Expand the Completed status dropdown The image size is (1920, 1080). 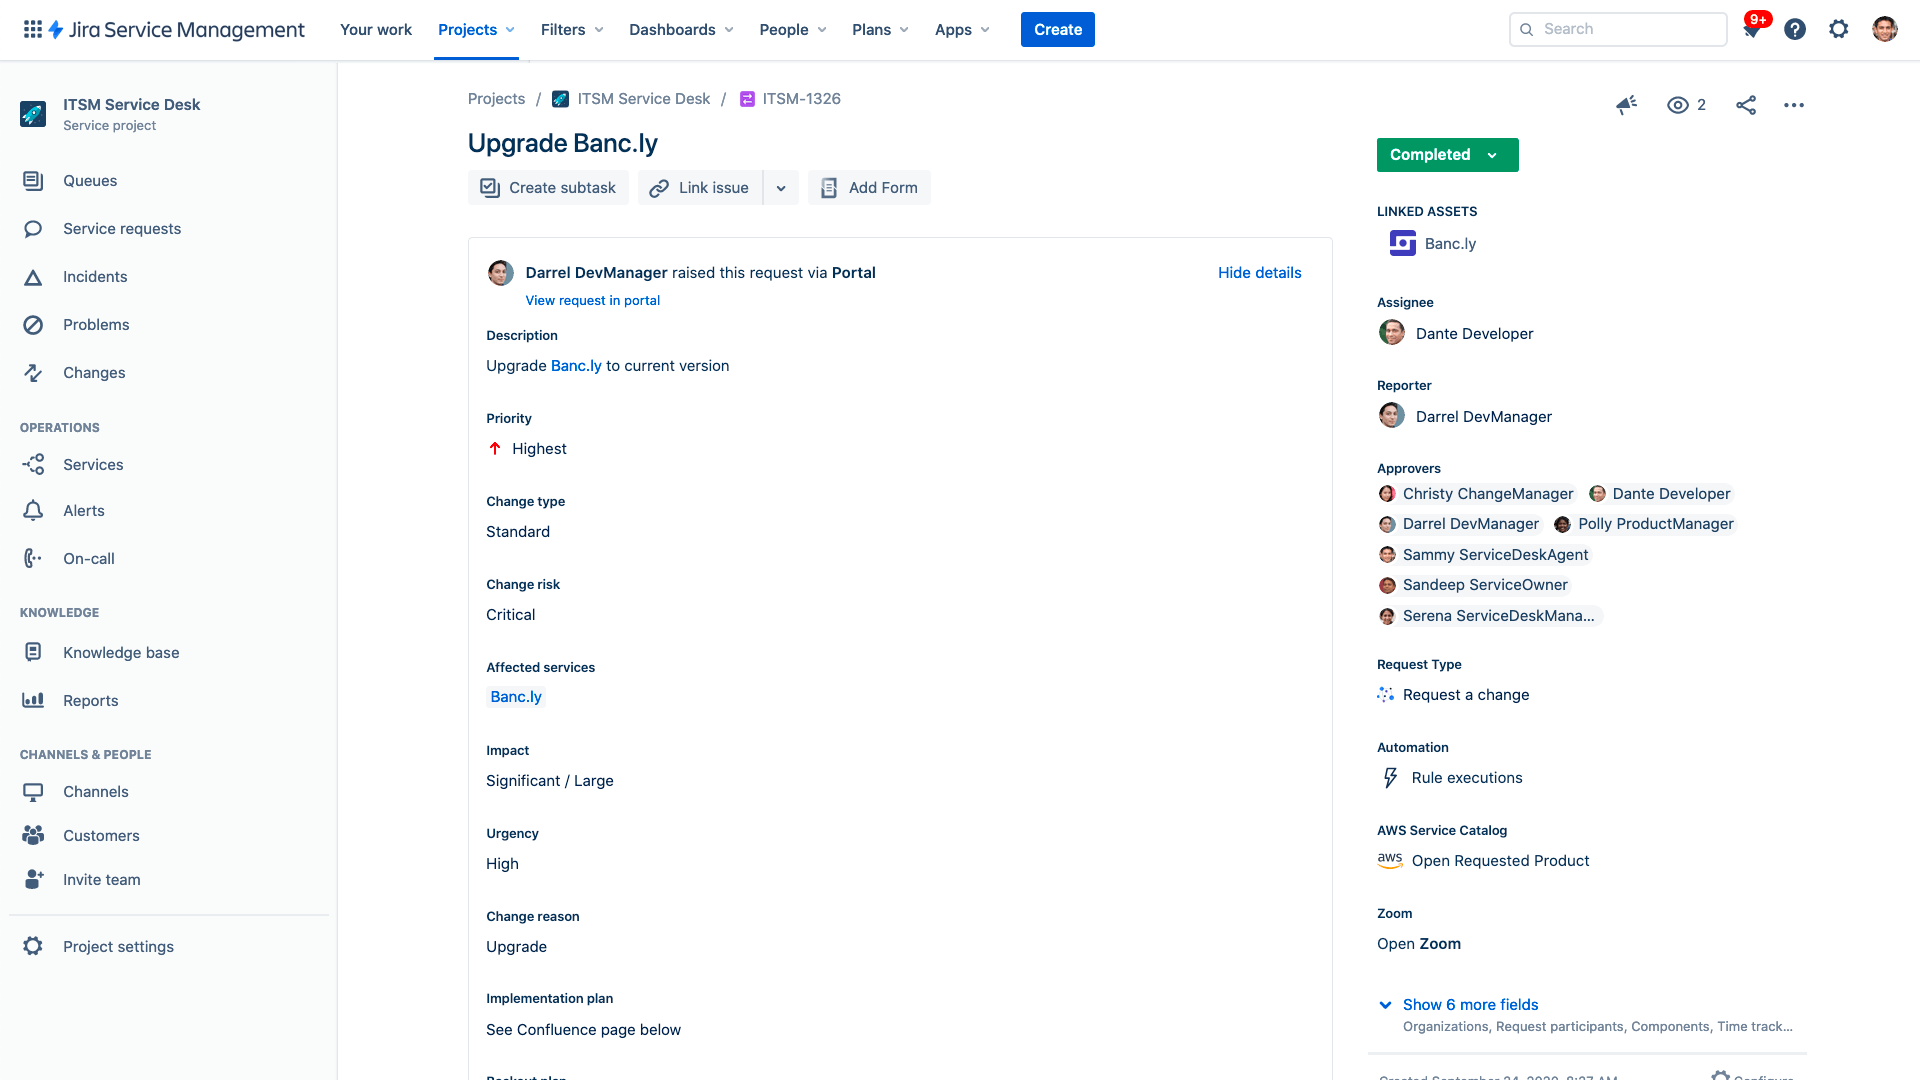click(1491, 154)
